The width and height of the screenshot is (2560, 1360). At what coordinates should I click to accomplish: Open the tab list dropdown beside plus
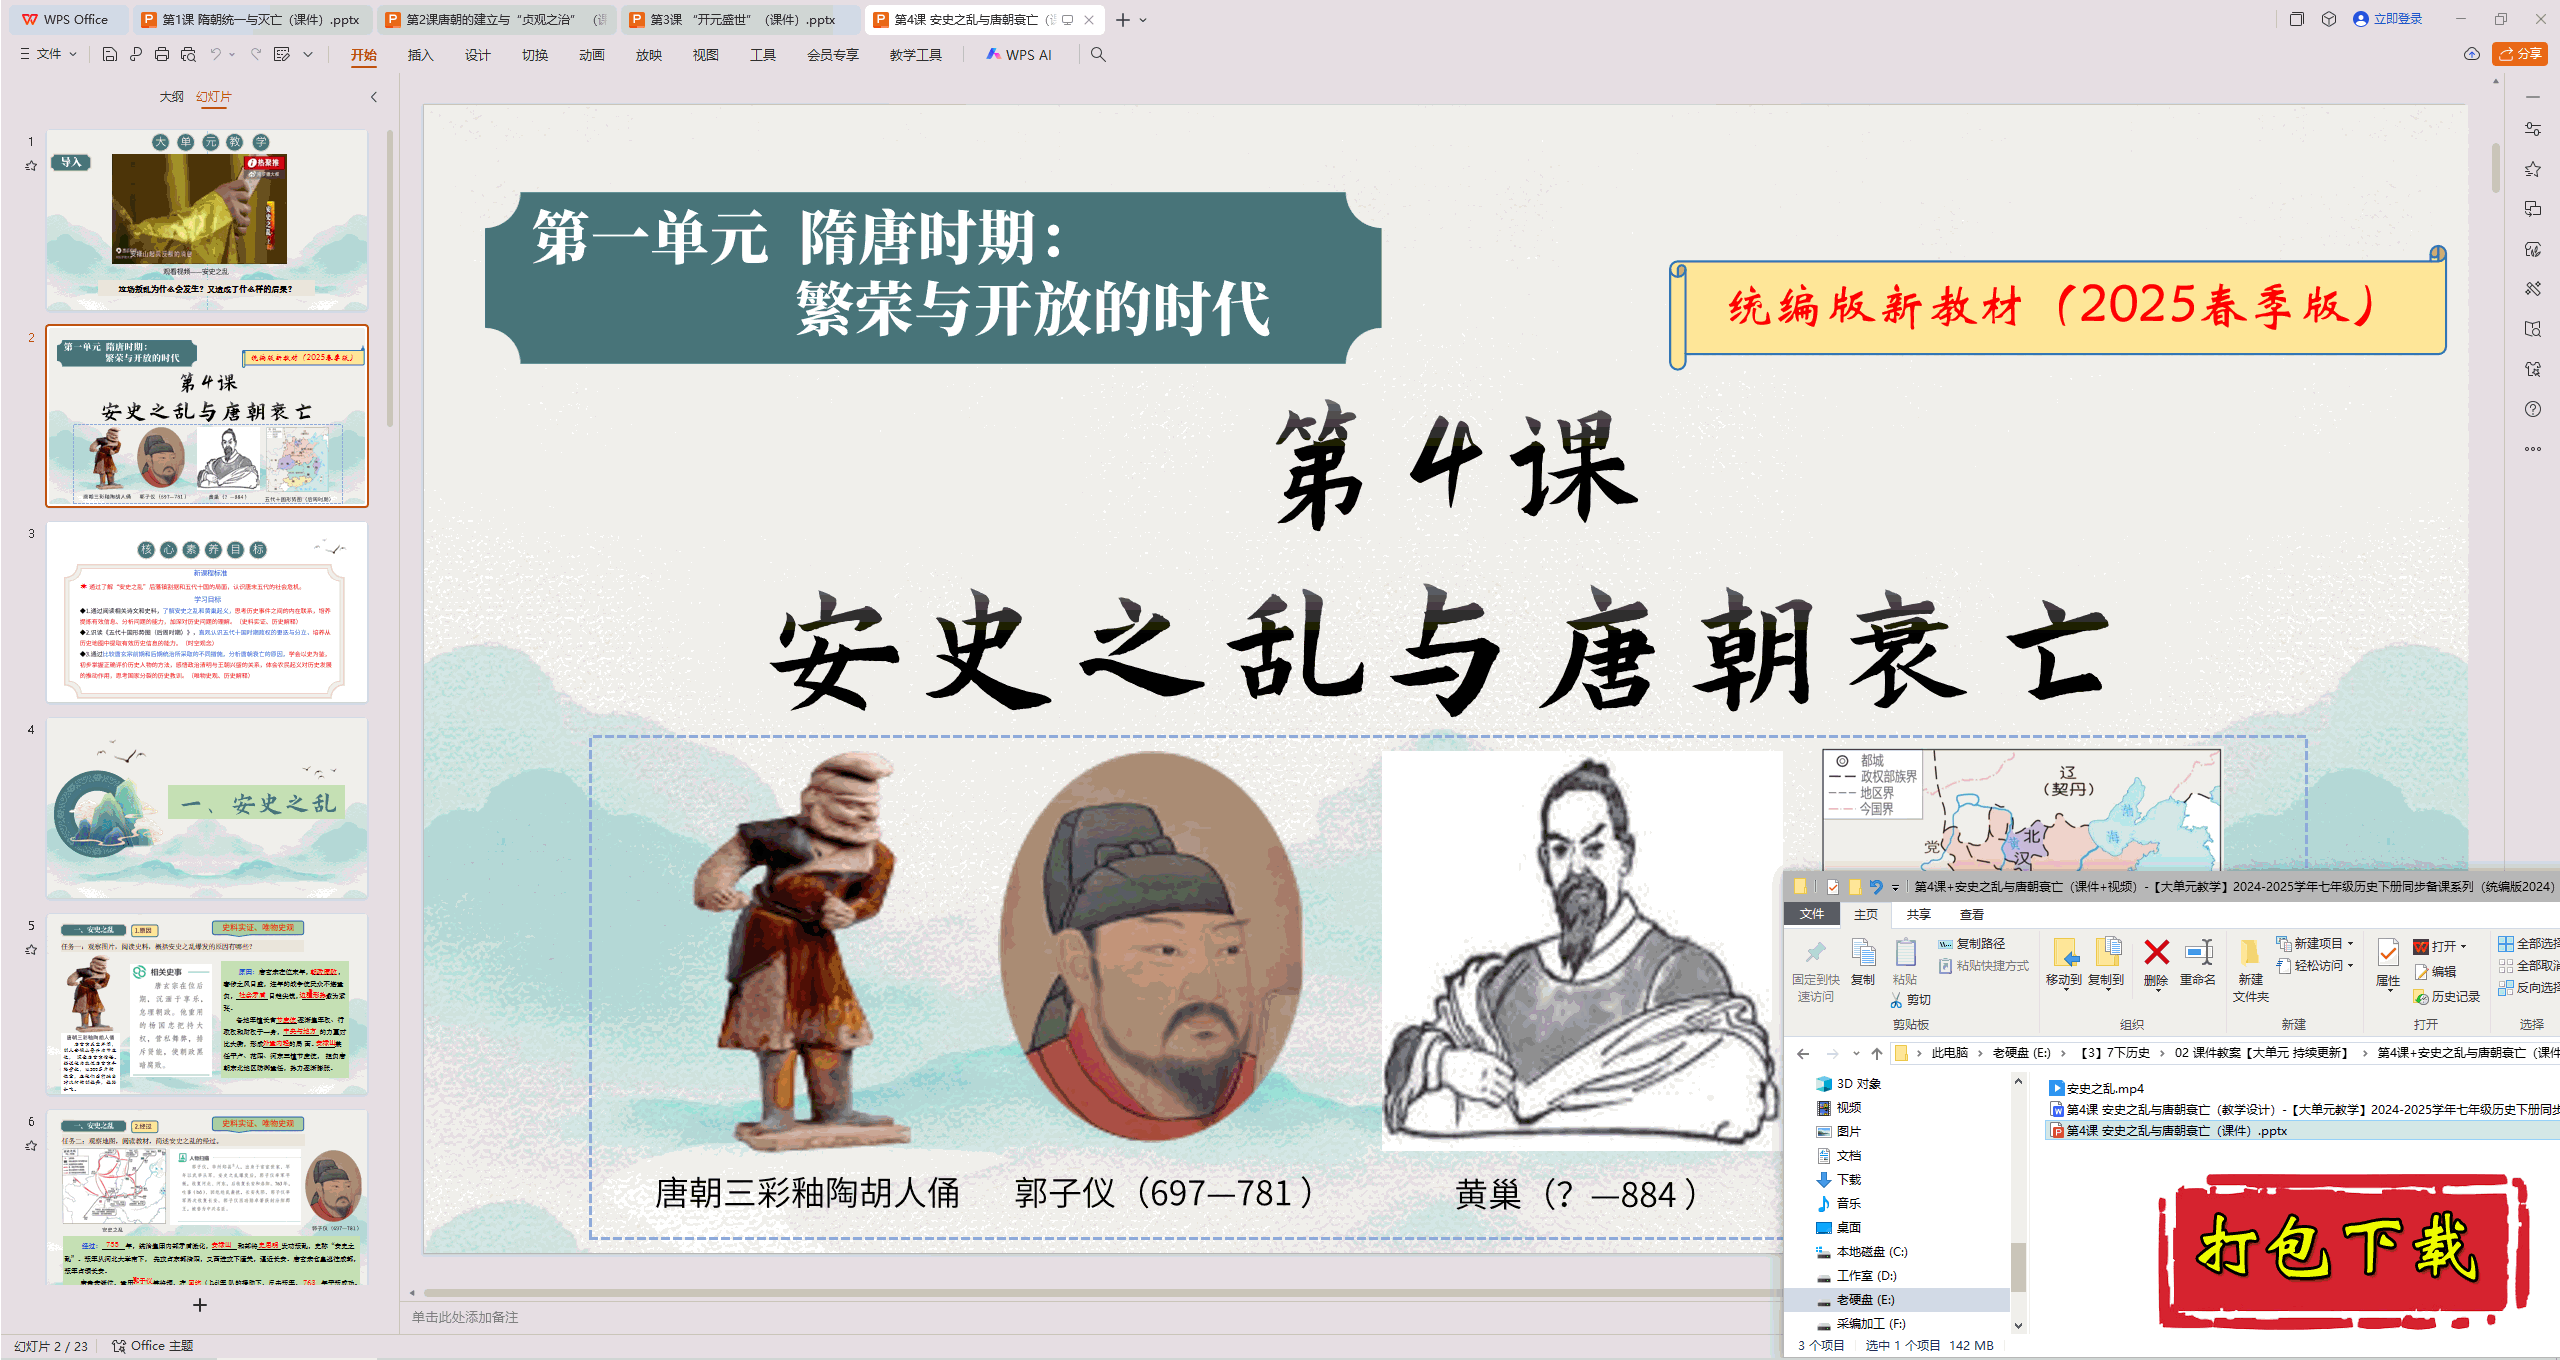(1144, 20)
